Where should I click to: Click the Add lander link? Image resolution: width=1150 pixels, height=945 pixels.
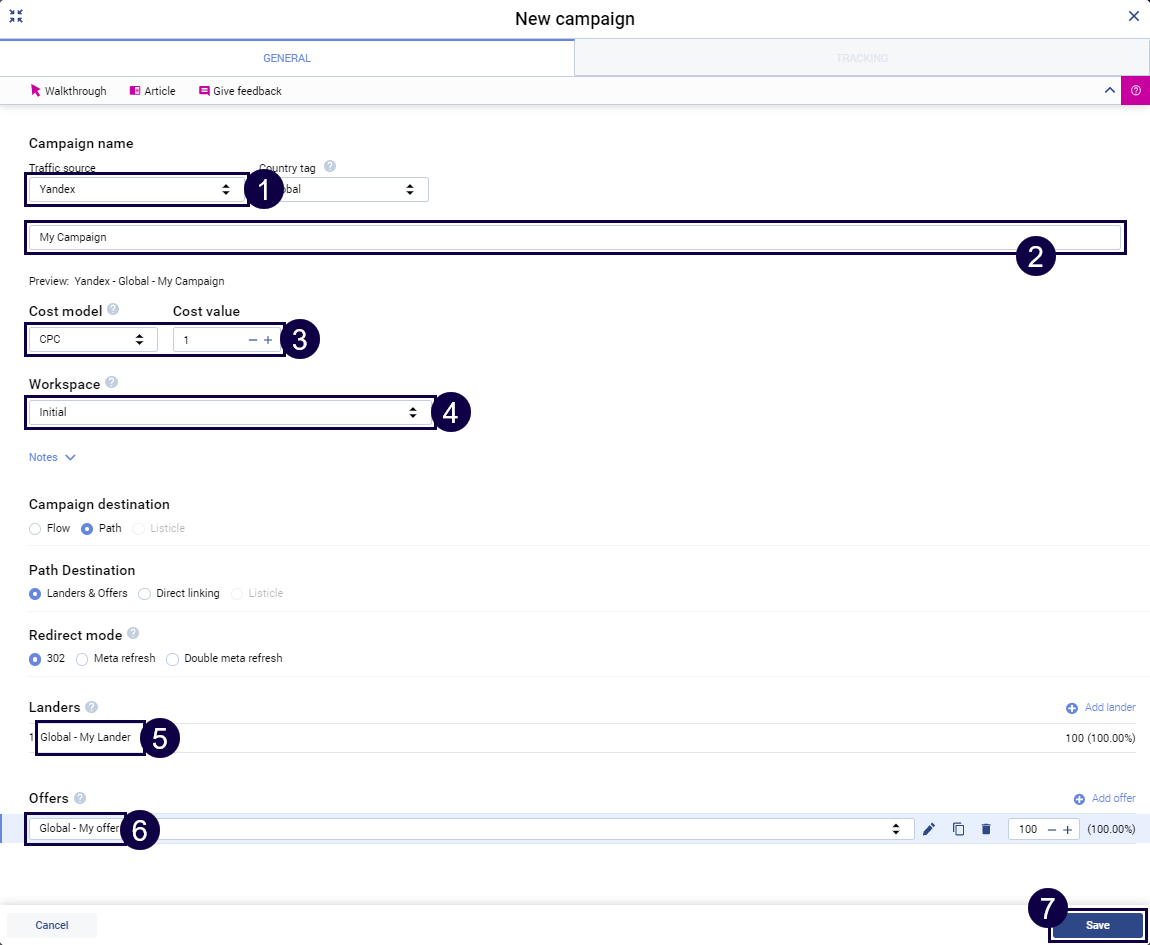tap(1101, 707)
